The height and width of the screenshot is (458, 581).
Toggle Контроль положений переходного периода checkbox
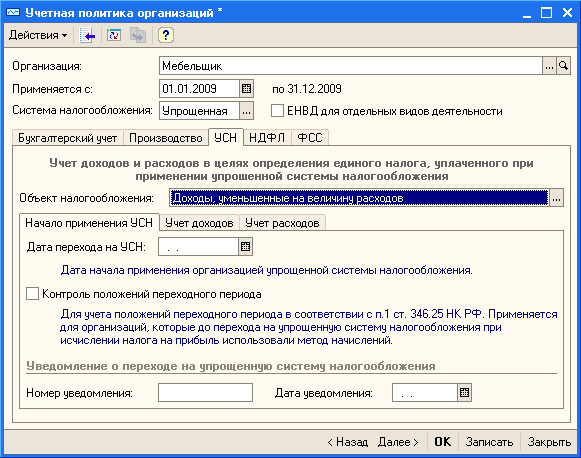click(x=32, y=293)
